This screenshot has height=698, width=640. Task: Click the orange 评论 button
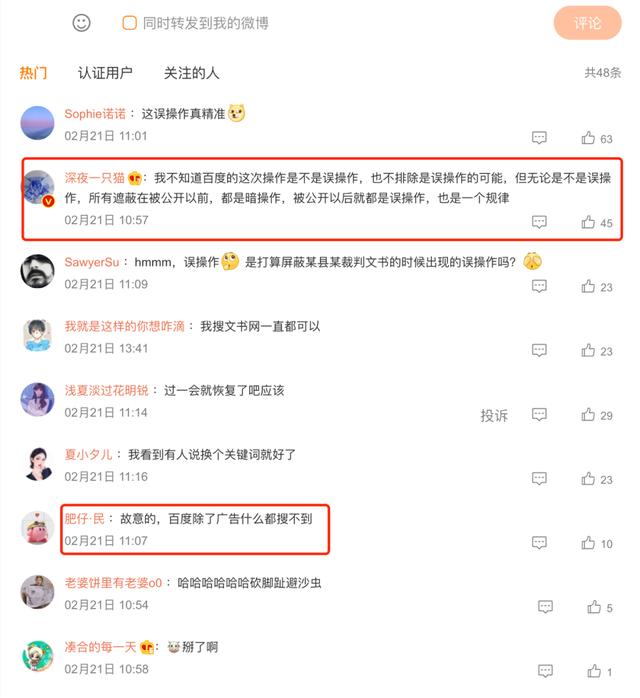pos(587,23)
